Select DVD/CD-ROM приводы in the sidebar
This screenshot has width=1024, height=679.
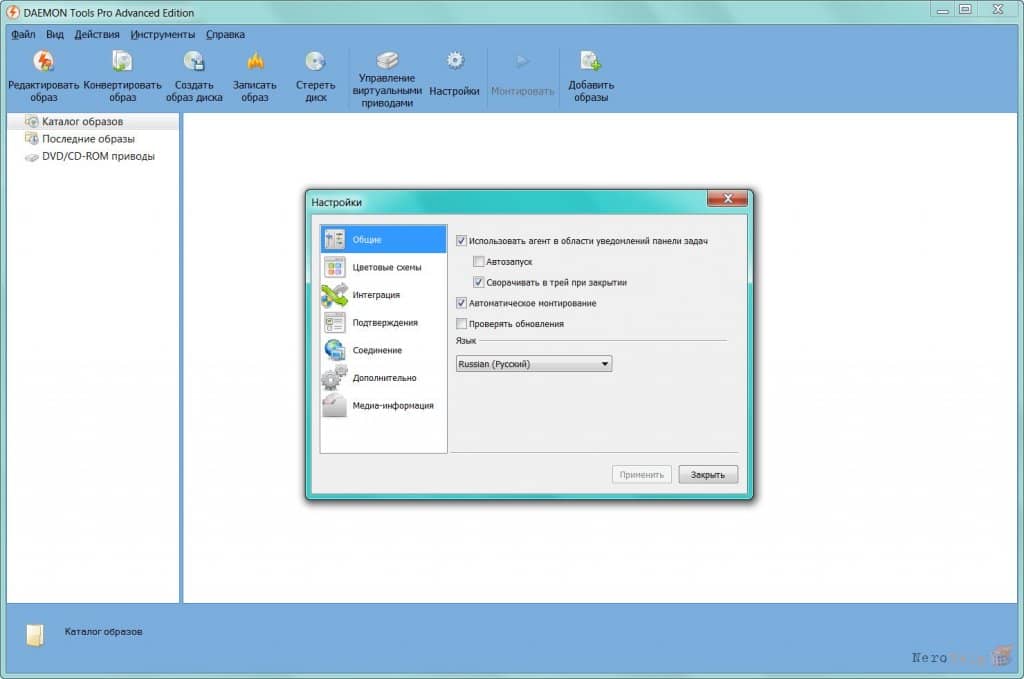[98, 157]
